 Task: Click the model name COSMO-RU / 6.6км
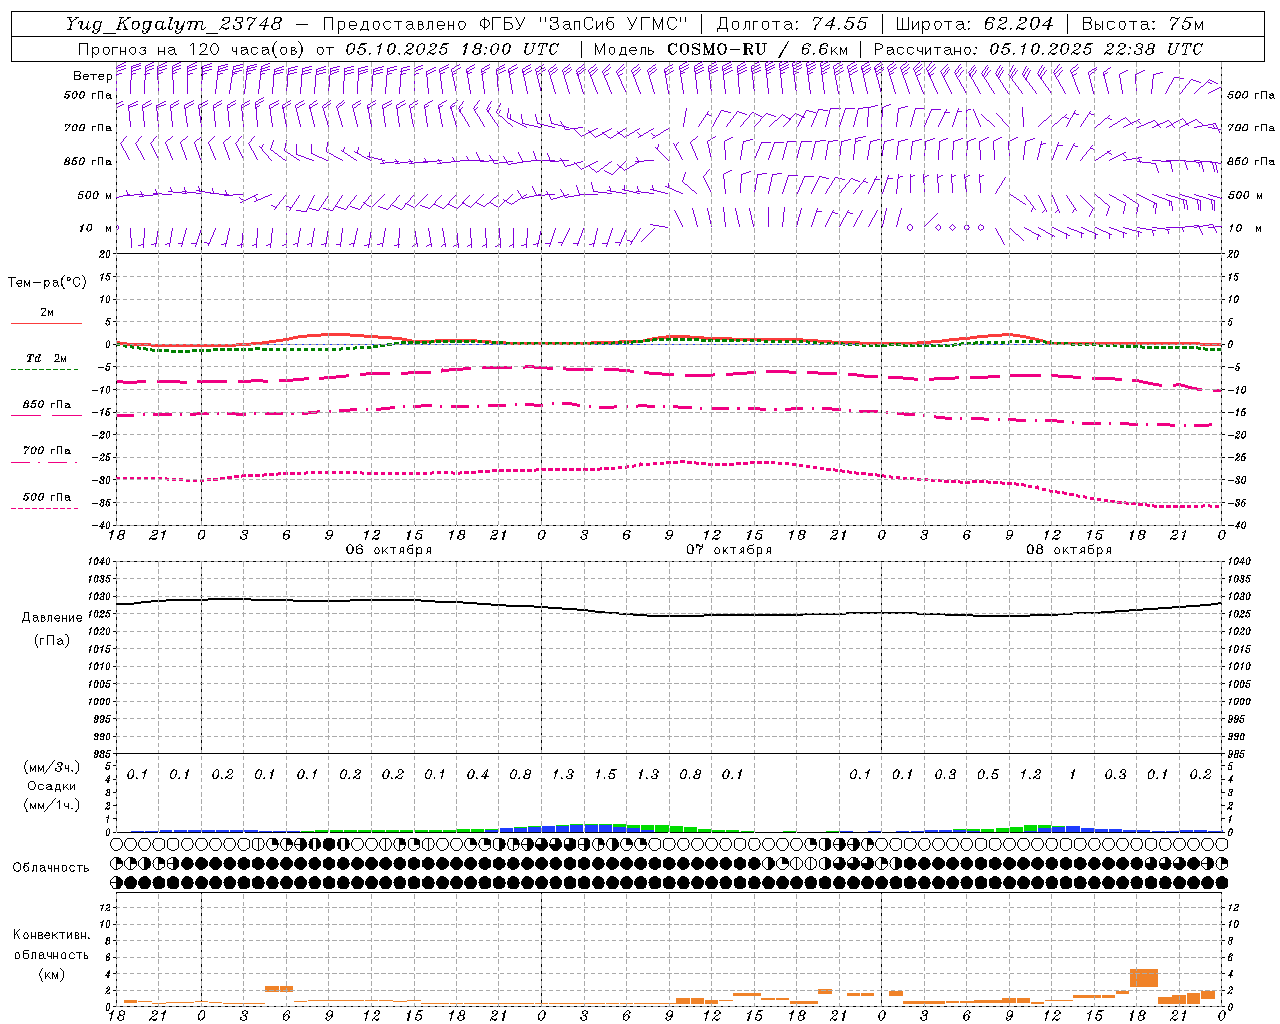click(x=758, y=49)
